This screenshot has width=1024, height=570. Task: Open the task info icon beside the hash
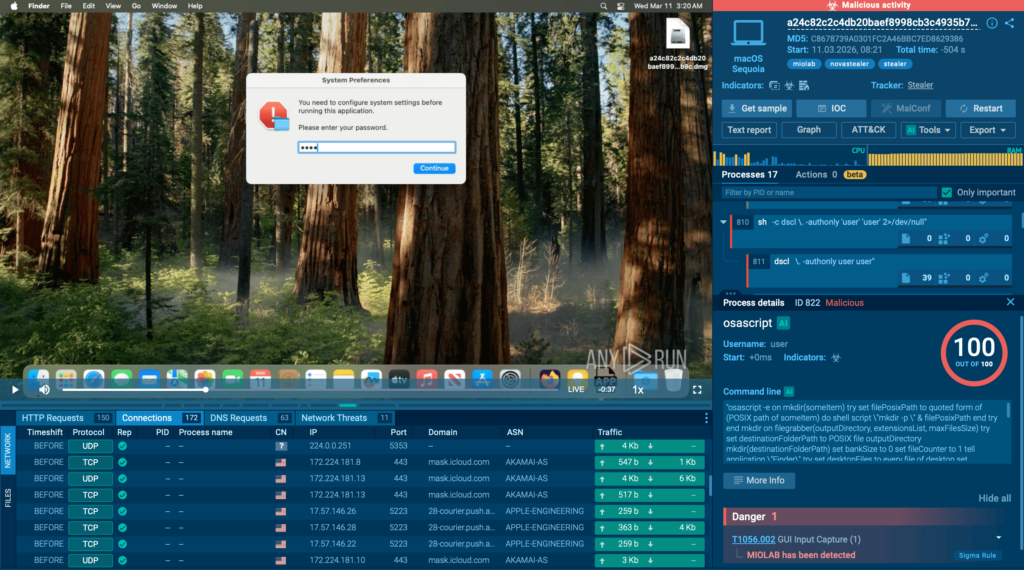(991, 23)
